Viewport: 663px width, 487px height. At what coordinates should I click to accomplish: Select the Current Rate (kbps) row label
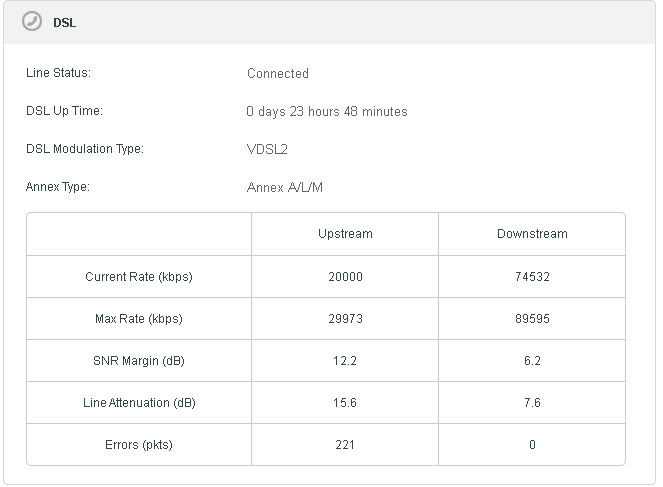click(139, 277)
